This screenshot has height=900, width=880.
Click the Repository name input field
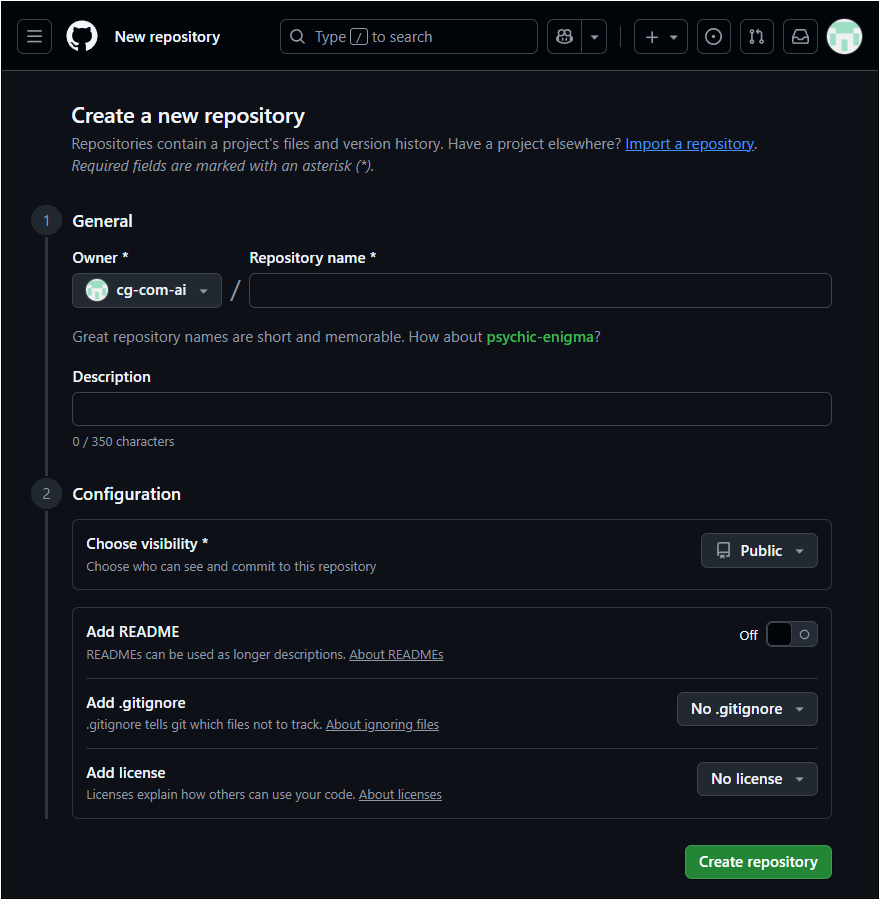point(540,291)
